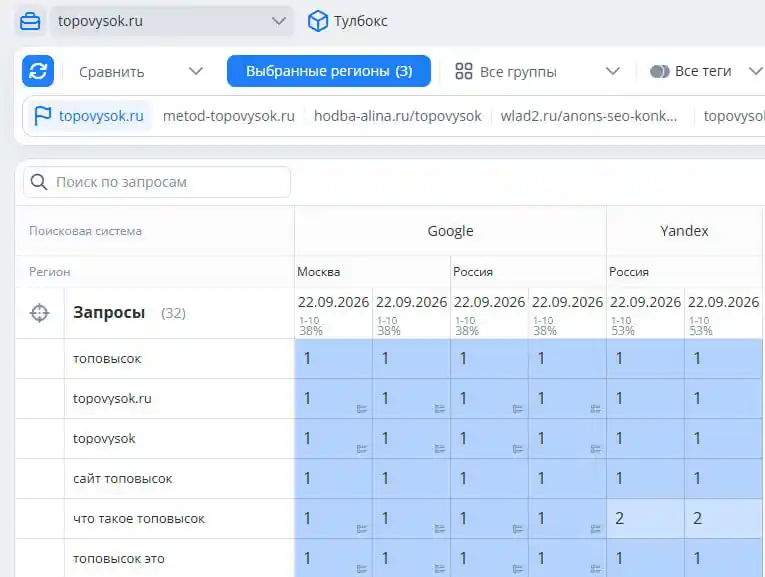Click the query topovysok.ru in table
765x577 pixels.
112,398
